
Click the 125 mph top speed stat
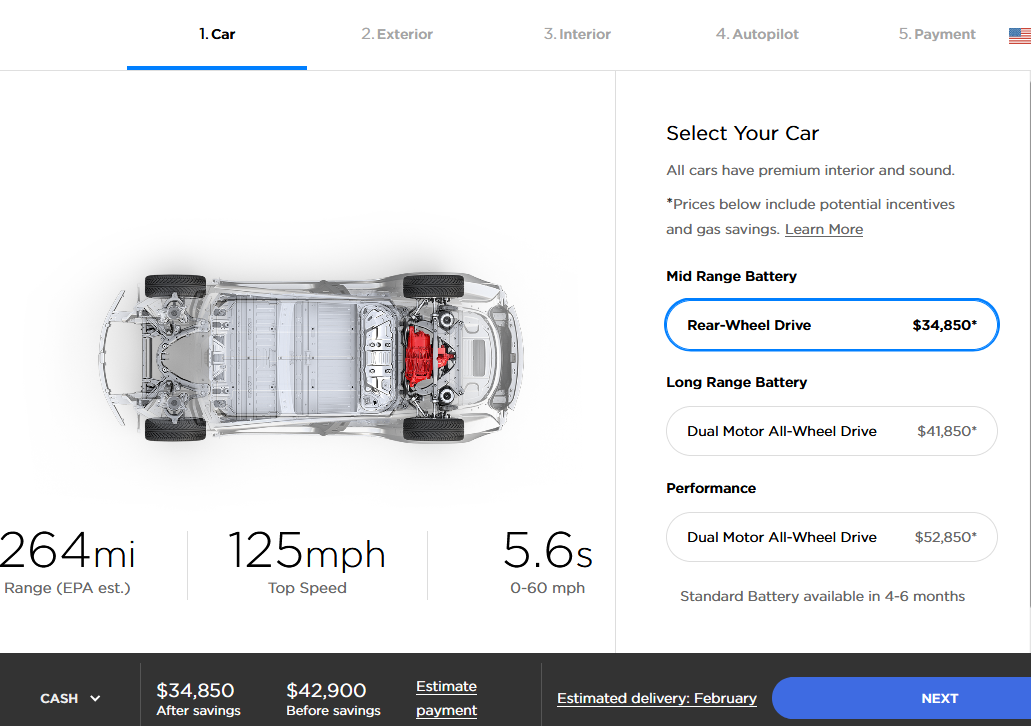307,562
